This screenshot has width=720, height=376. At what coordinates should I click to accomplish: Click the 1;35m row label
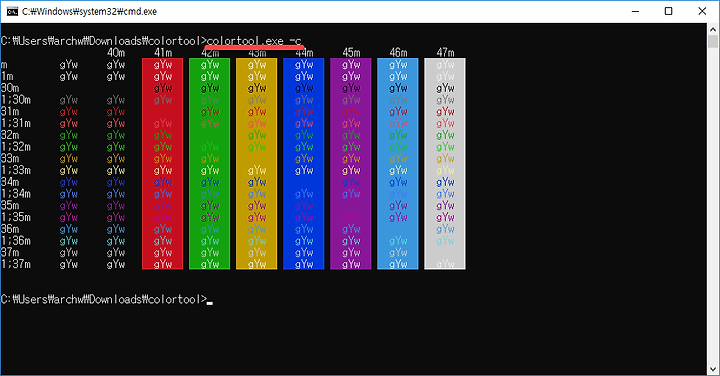point(16,217)
